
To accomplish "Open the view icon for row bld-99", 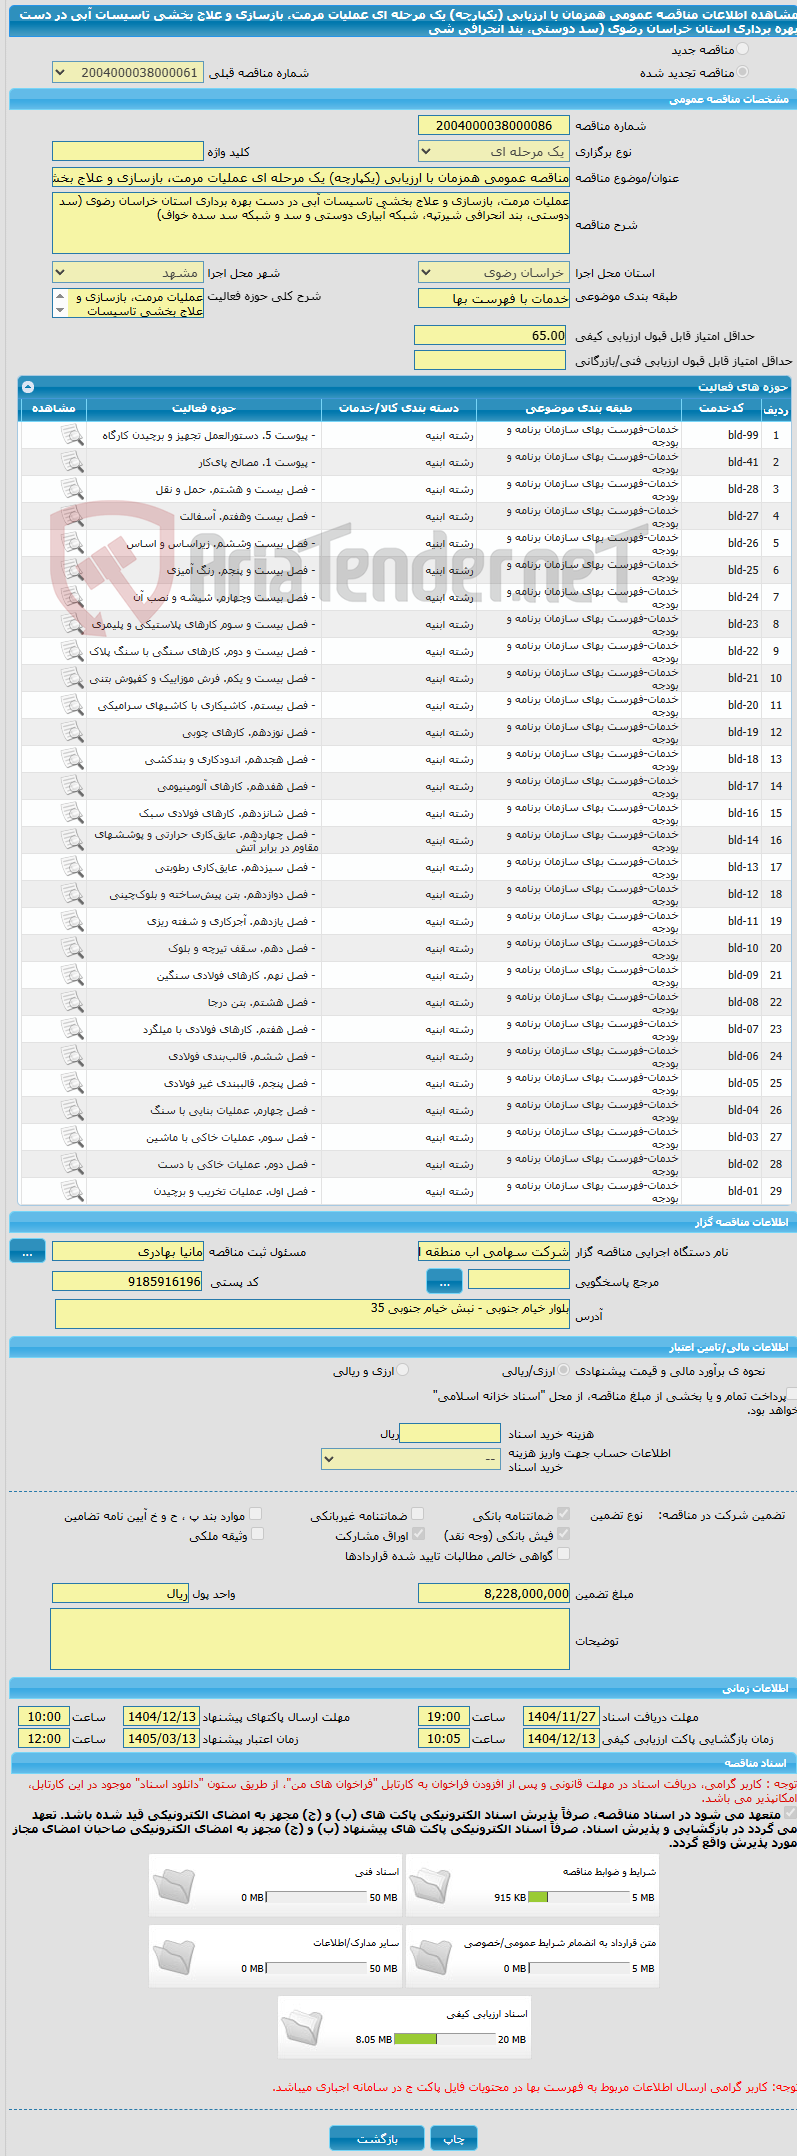I will (72, 435).
